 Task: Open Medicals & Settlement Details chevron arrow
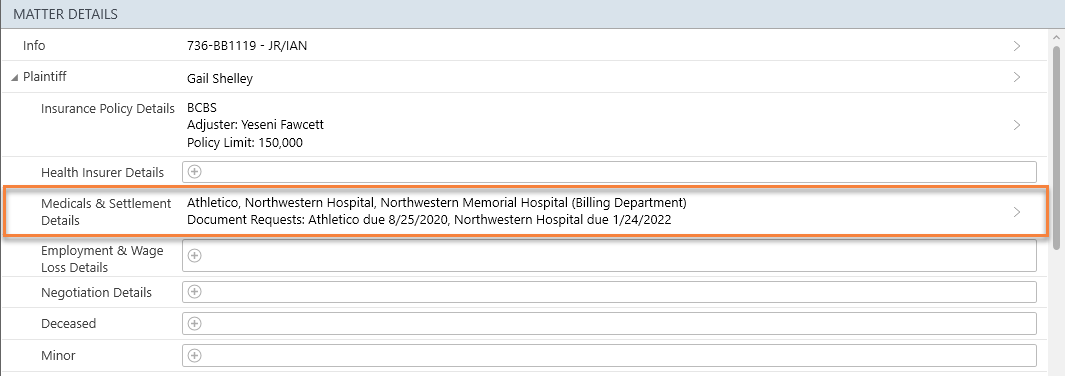tap(1017, 212)
